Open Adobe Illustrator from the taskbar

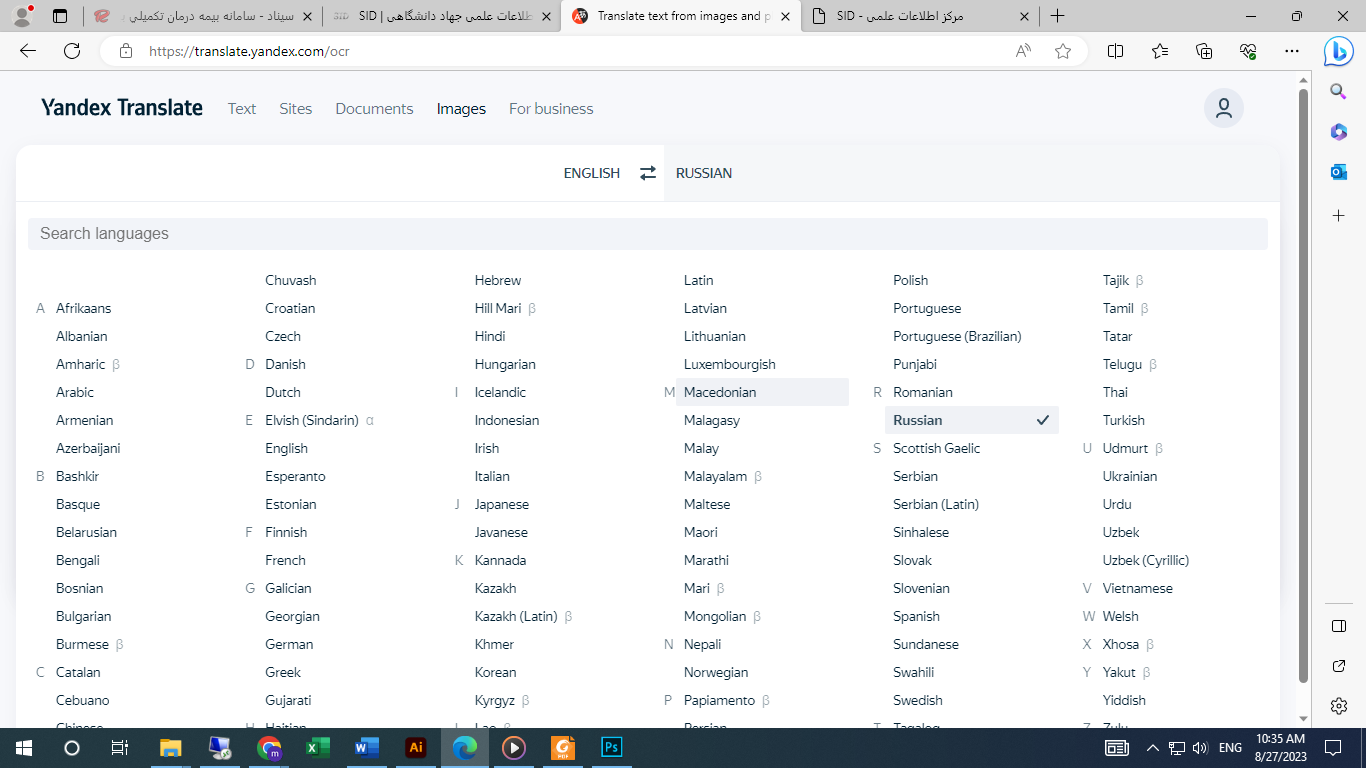pos(416,747)
